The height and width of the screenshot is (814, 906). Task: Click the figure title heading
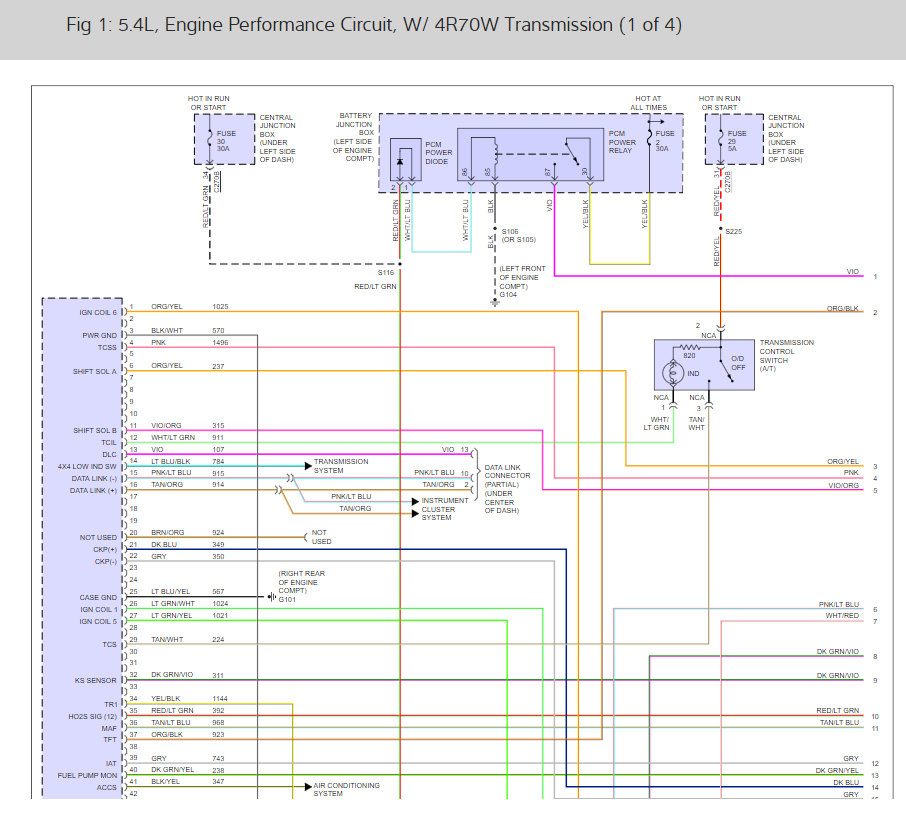click(x=374, y=25)
